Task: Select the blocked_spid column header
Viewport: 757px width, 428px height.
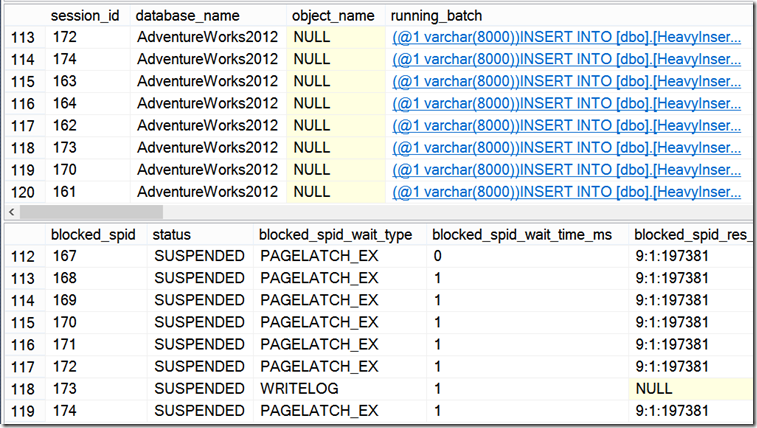Action: click(x=96, y=235)
